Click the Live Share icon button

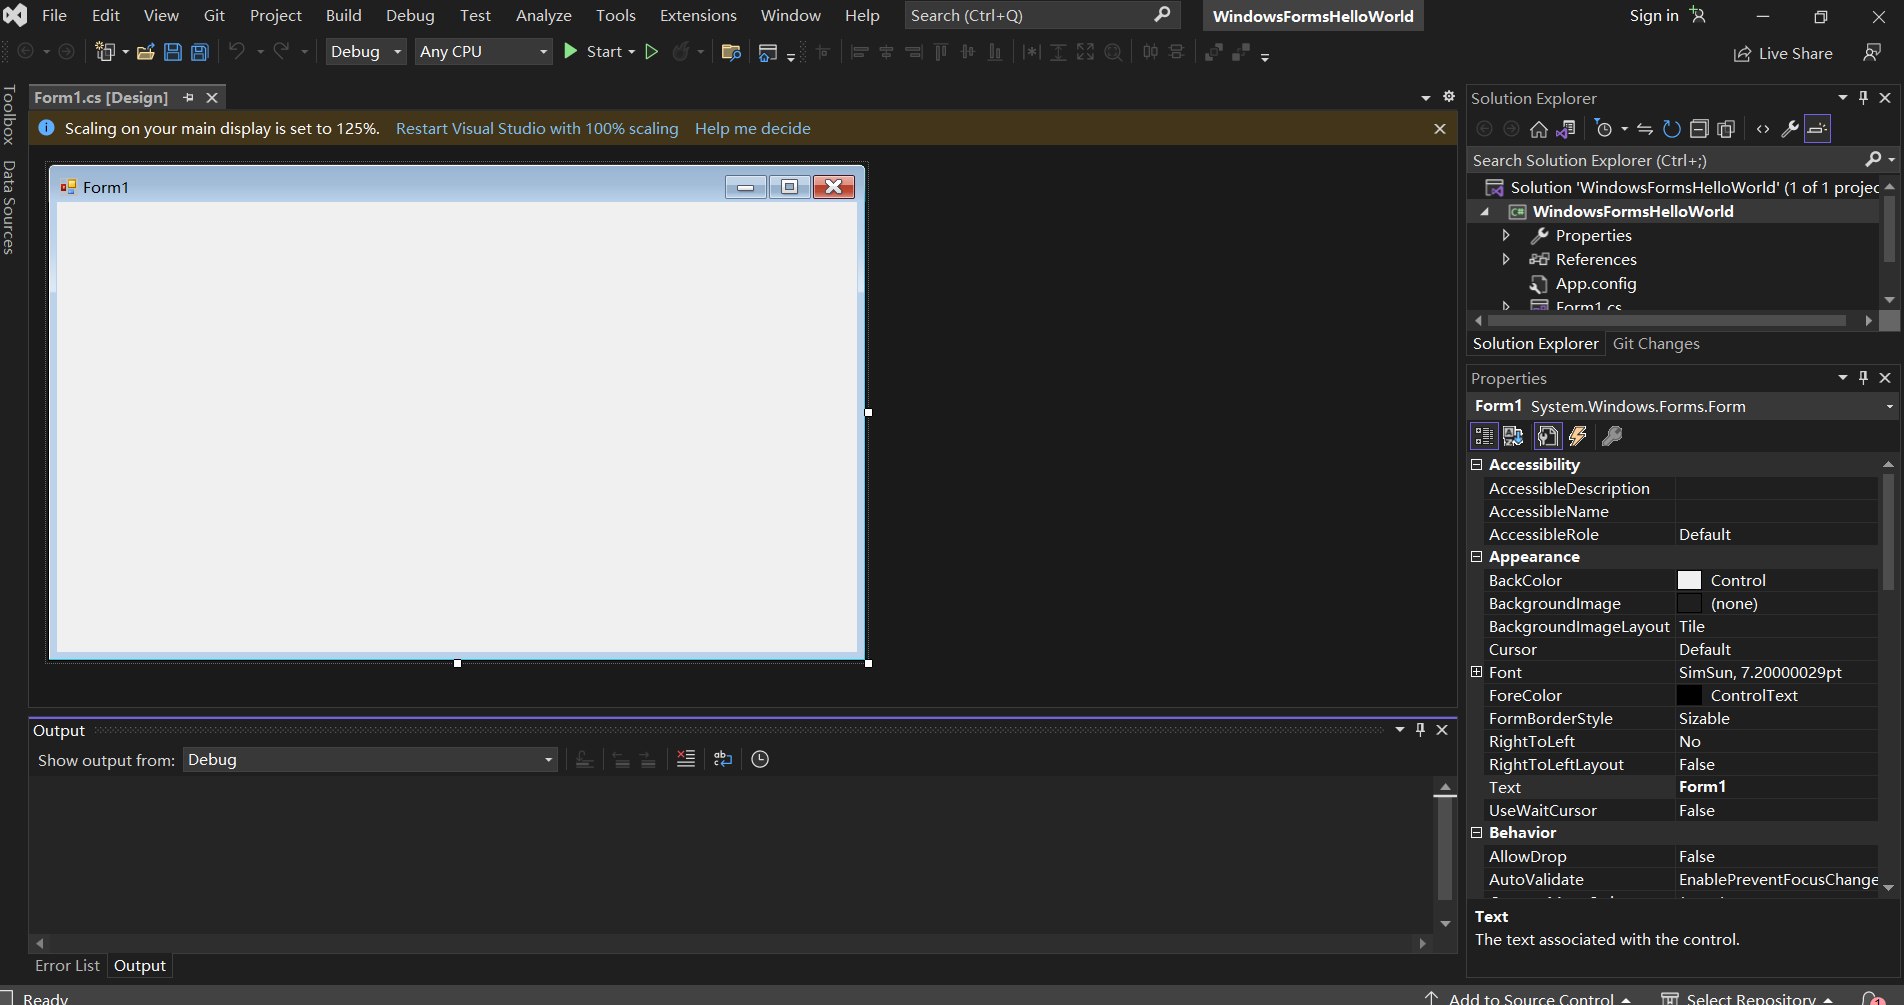tap(1783, 53)
